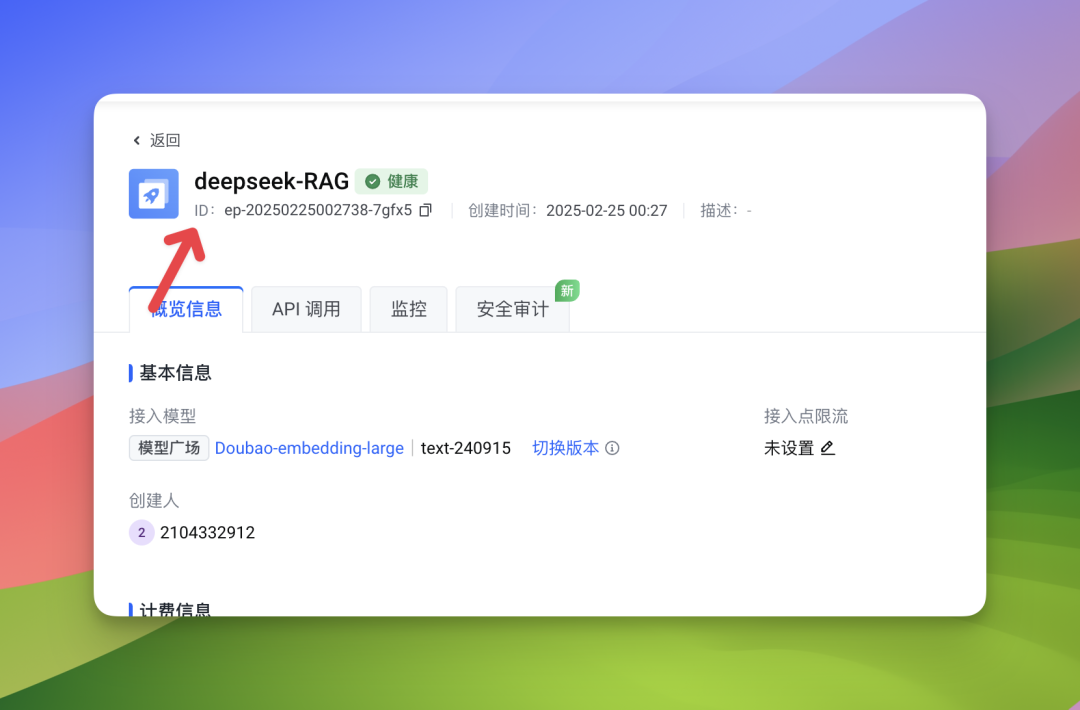Click the deepseek-RAG endpoint title
The width and height of the screenshot is (1080, 710).
(271, 181)
